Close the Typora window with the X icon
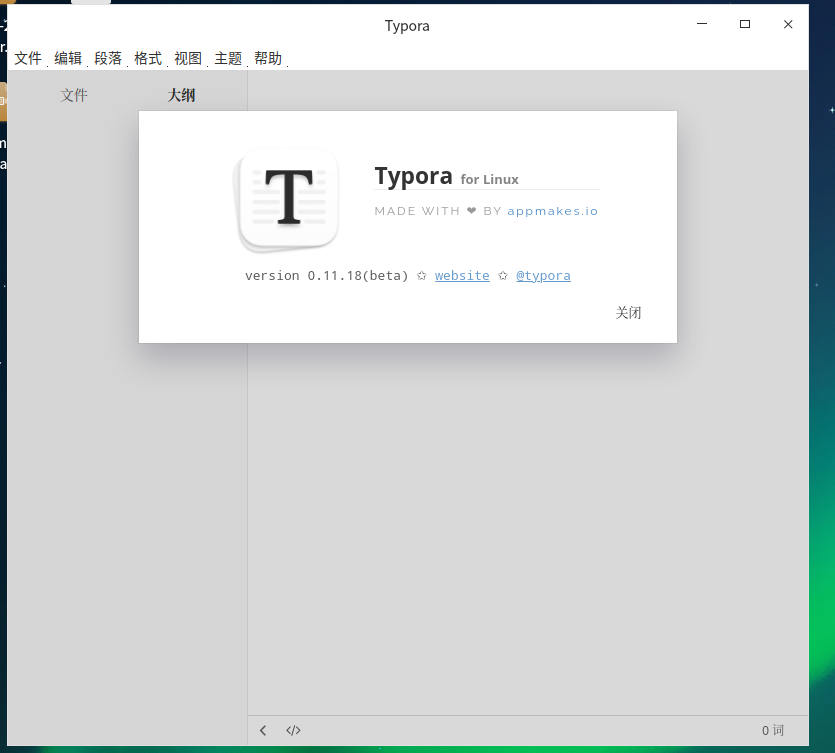This screenshot has height=753, width=835. [788, 25]
